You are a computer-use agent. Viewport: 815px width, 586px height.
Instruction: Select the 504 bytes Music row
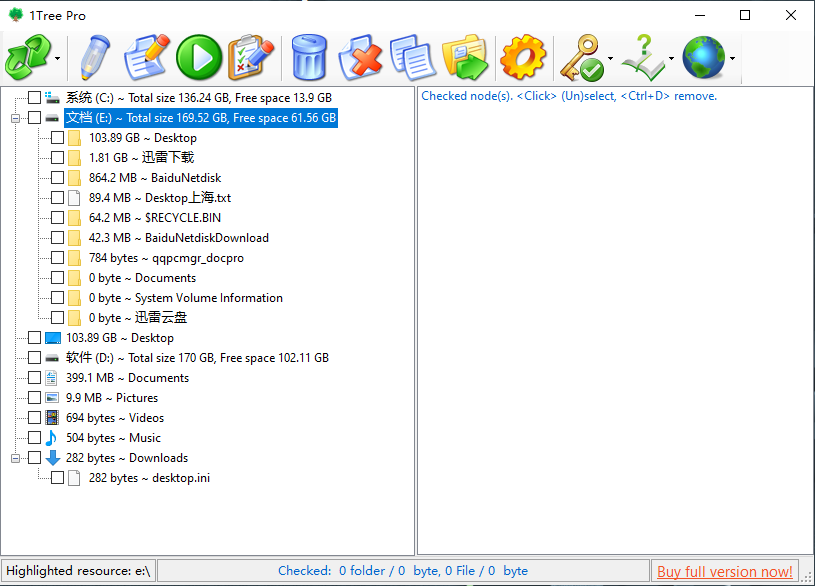[113, 438]
